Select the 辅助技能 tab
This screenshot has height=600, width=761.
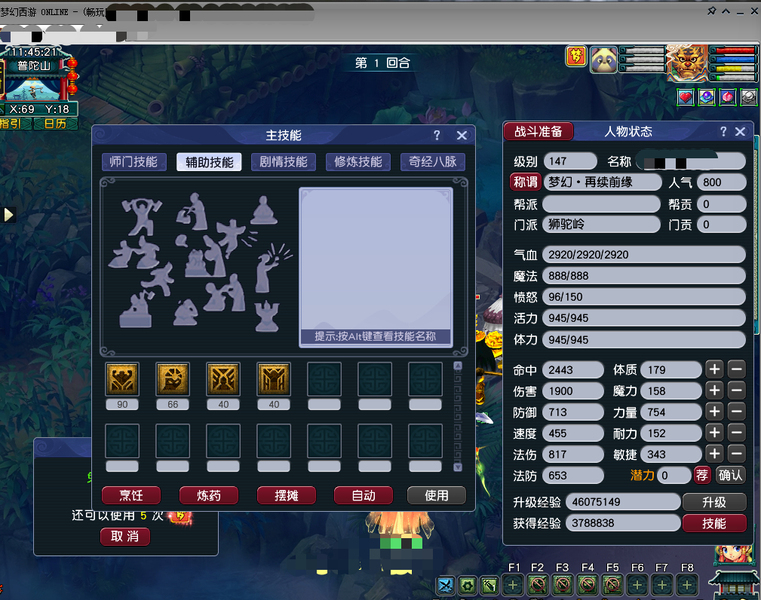[x=209, y=162]
